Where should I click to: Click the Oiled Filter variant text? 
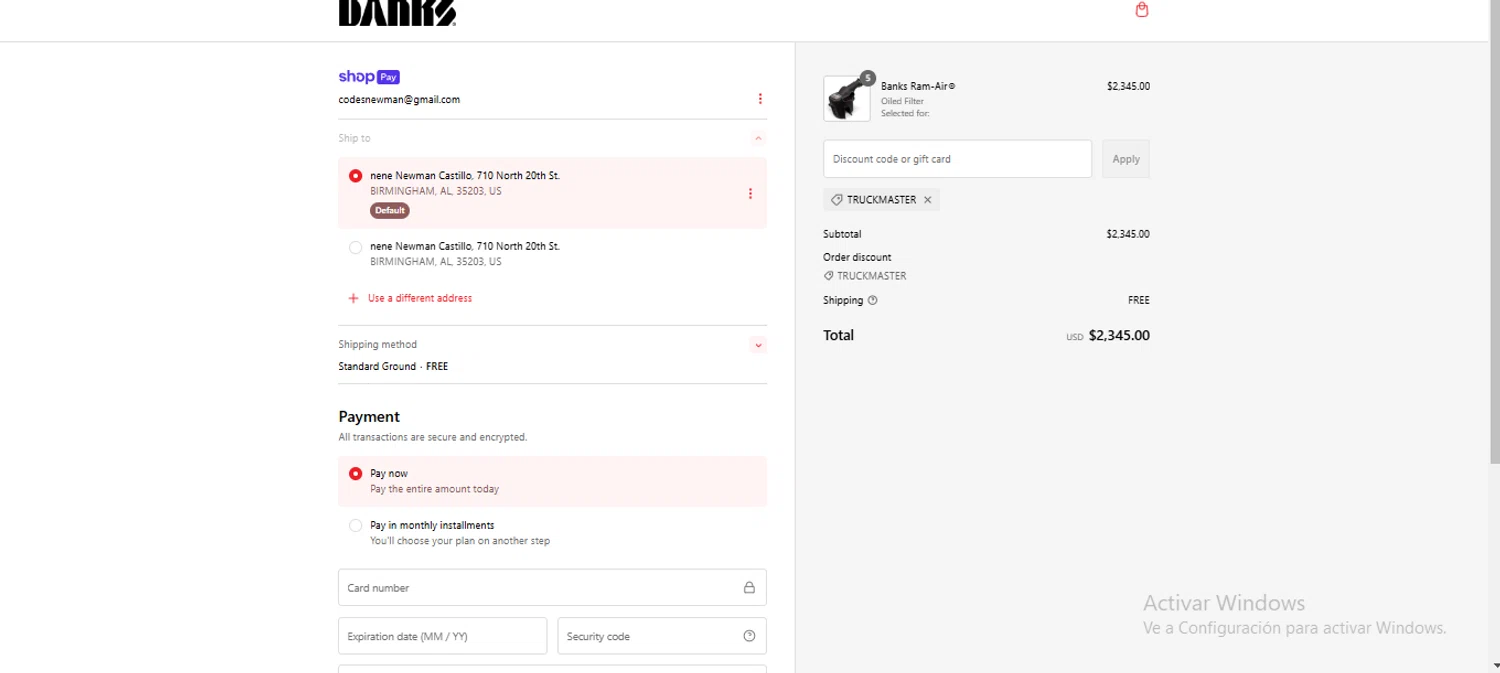pyautogui.click(x=902, y=101)
